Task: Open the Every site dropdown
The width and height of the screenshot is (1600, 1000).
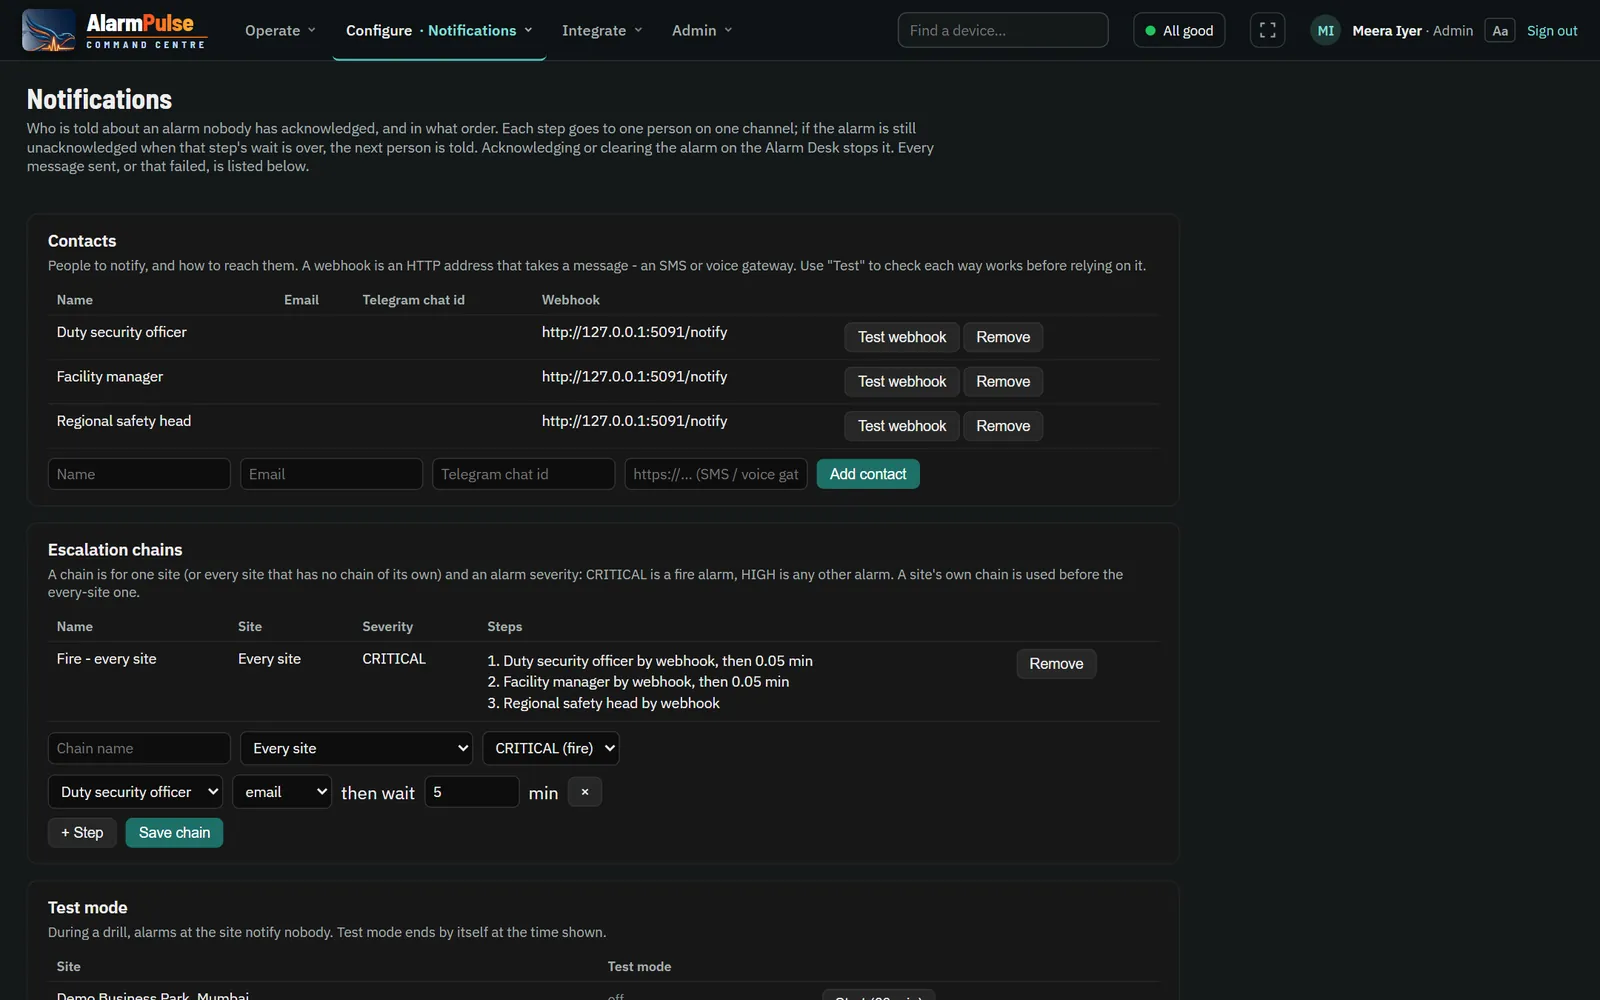Action: pyautogui.click(x=356, y=748)
